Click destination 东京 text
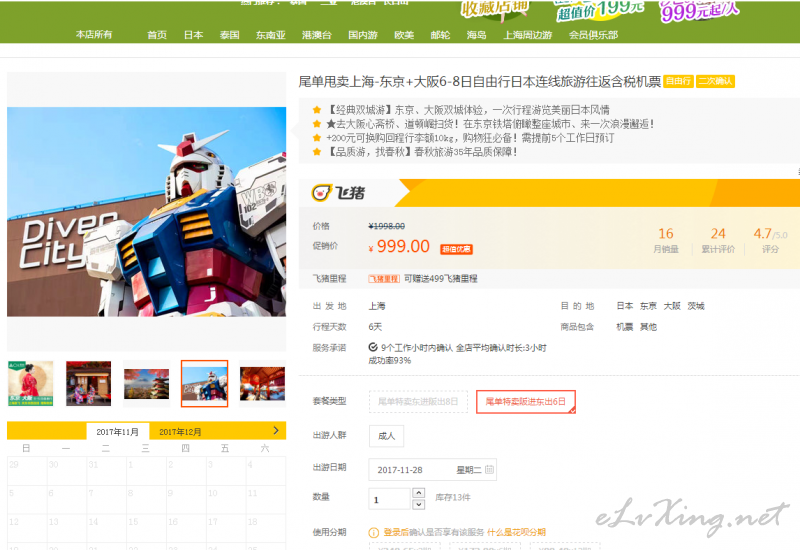Viewport: 800px width, 550px height. coord(648,306)
